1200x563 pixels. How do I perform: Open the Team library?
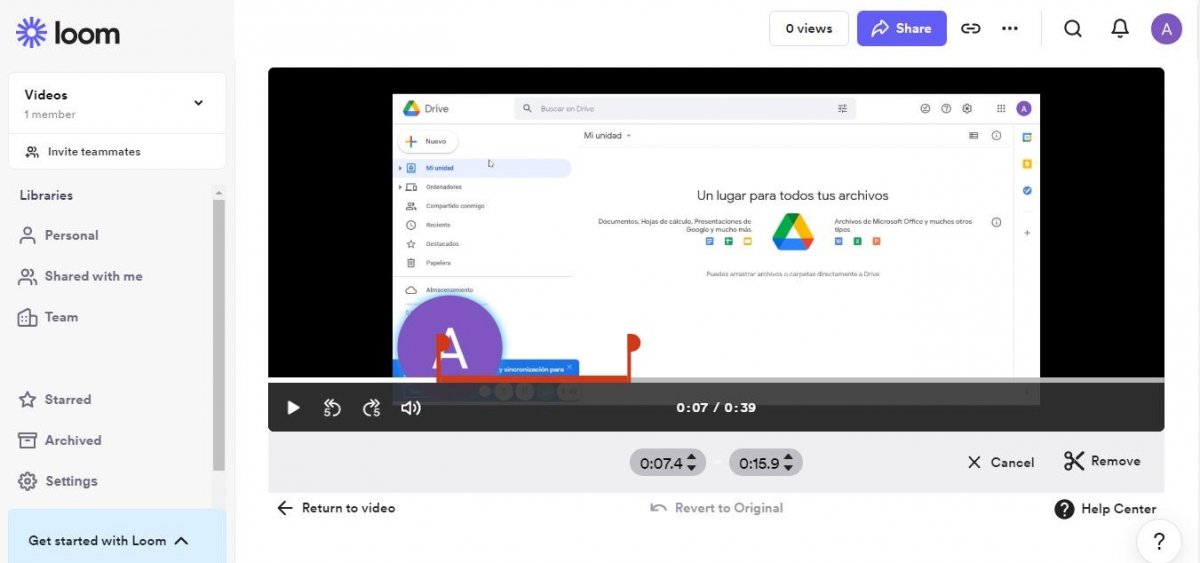coord(48,317)
